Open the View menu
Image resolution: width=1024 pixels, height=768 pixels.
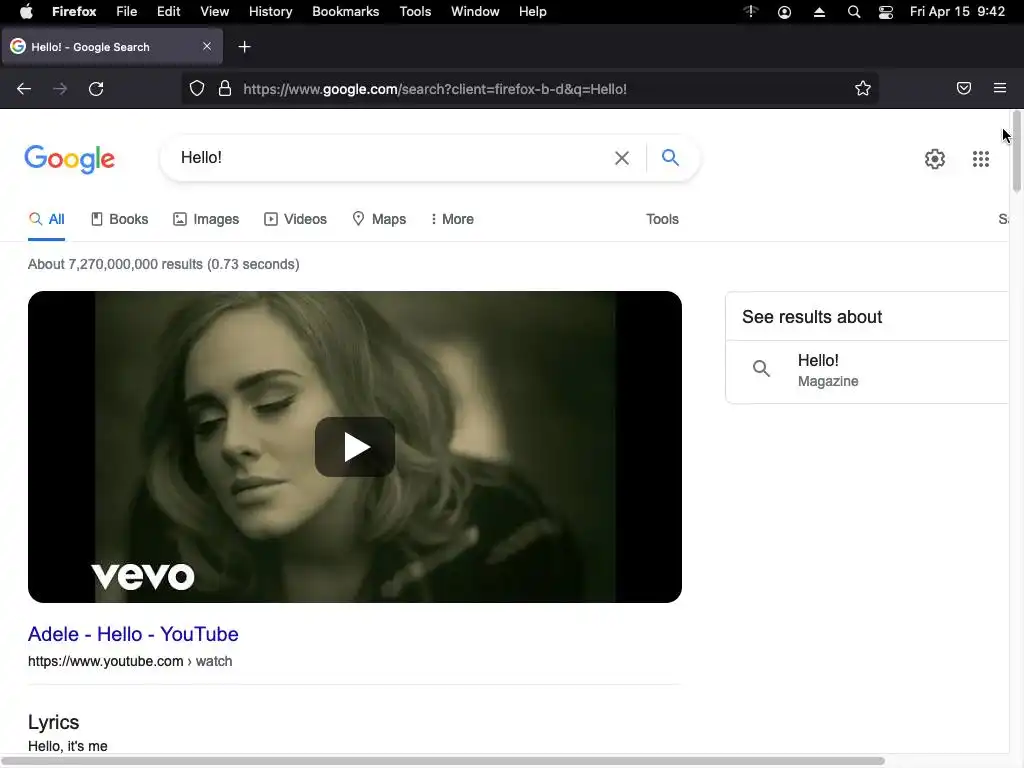[x=214, y=12]
